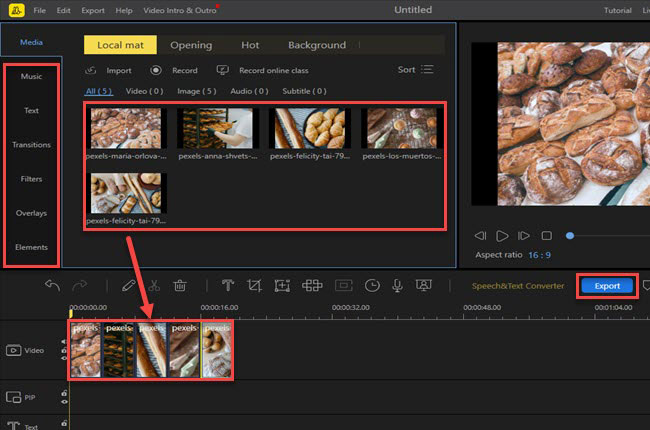650x430 pixels.
Task: Open the Export menu in menu bar
Action: point(93,10)
